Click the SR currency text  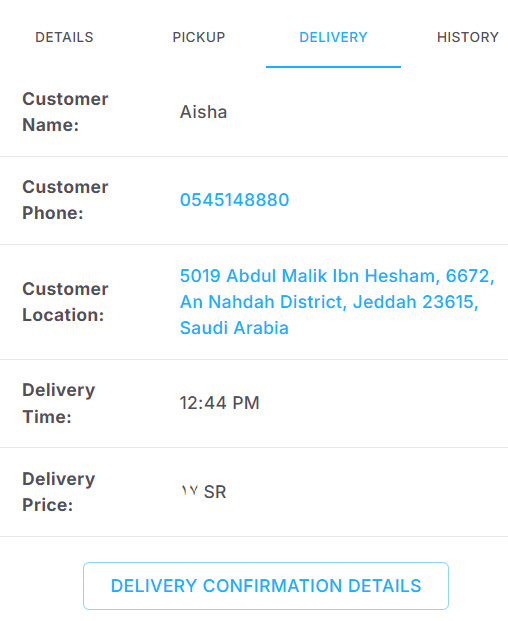[x=215, y=492]
